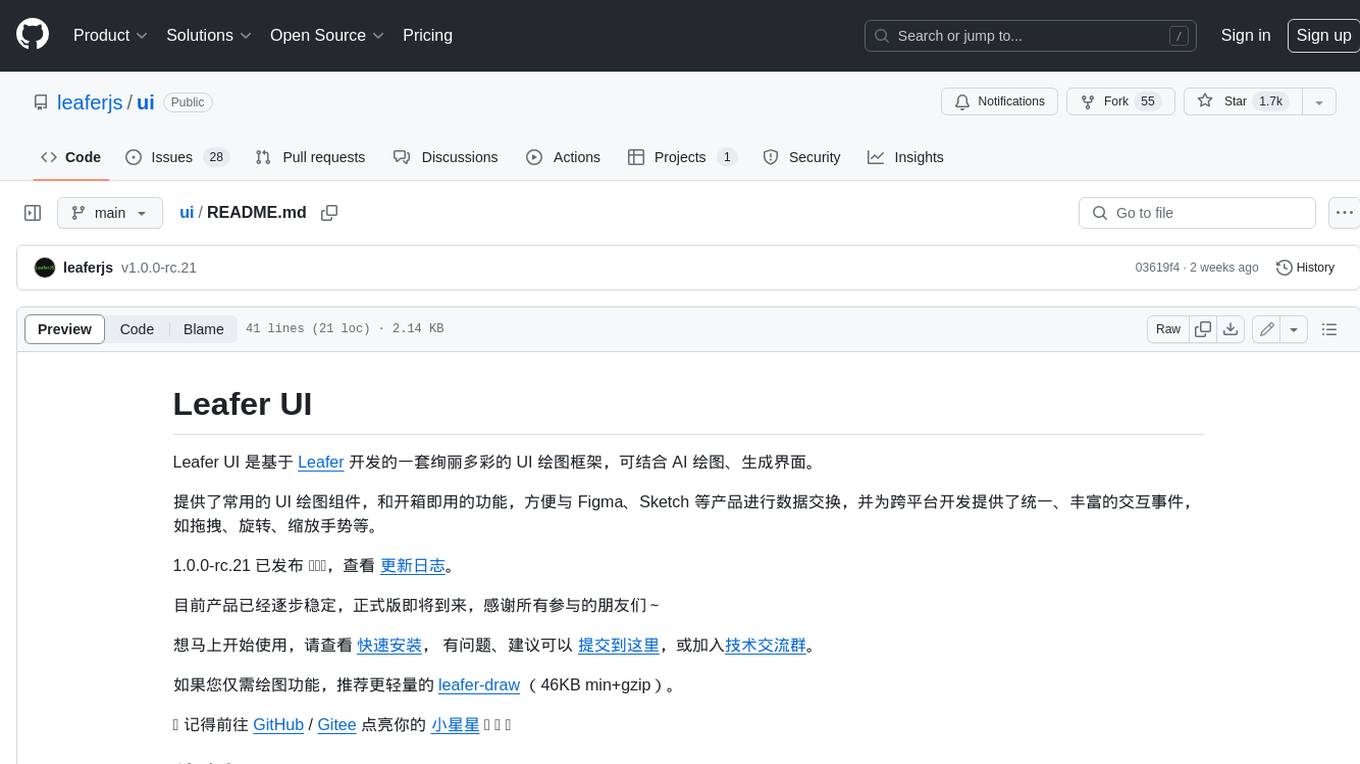Expand the star lists dropdown arrow
Screen dimensions: 1360x764
click(x=1319, y=102)
